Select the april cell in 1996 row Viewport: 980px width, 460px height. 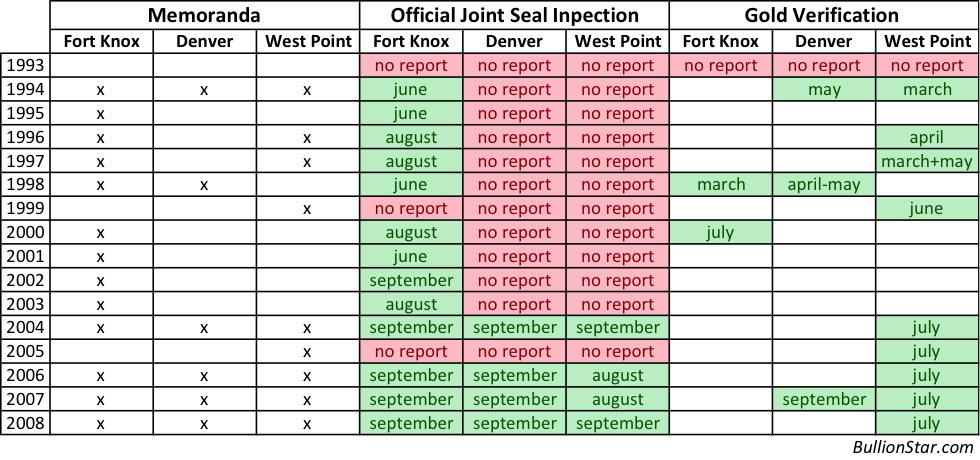(926, 137)
